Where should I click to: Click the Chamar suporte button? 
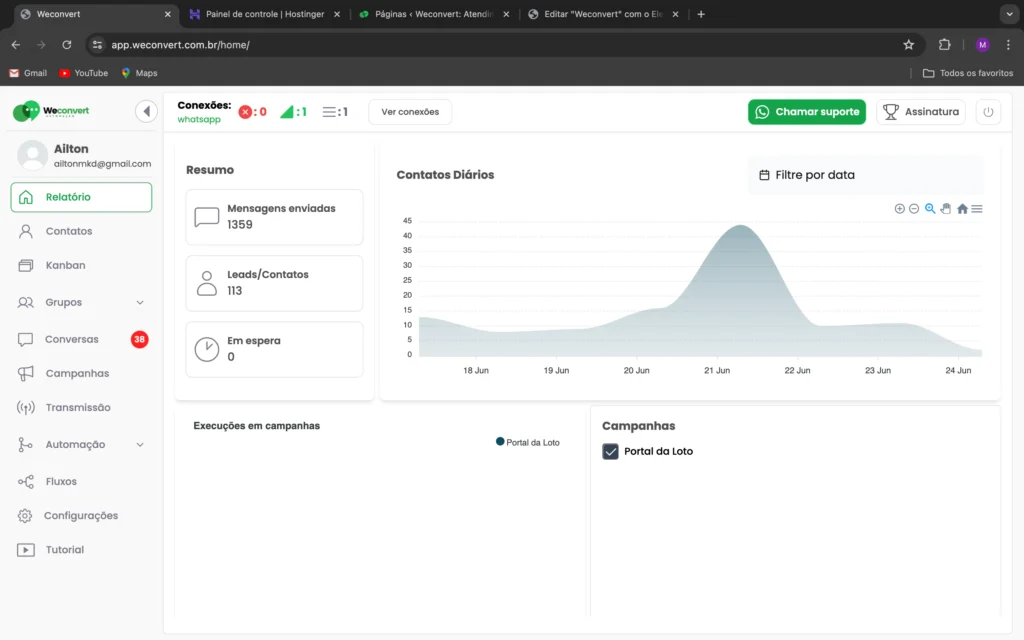point(807,112)
